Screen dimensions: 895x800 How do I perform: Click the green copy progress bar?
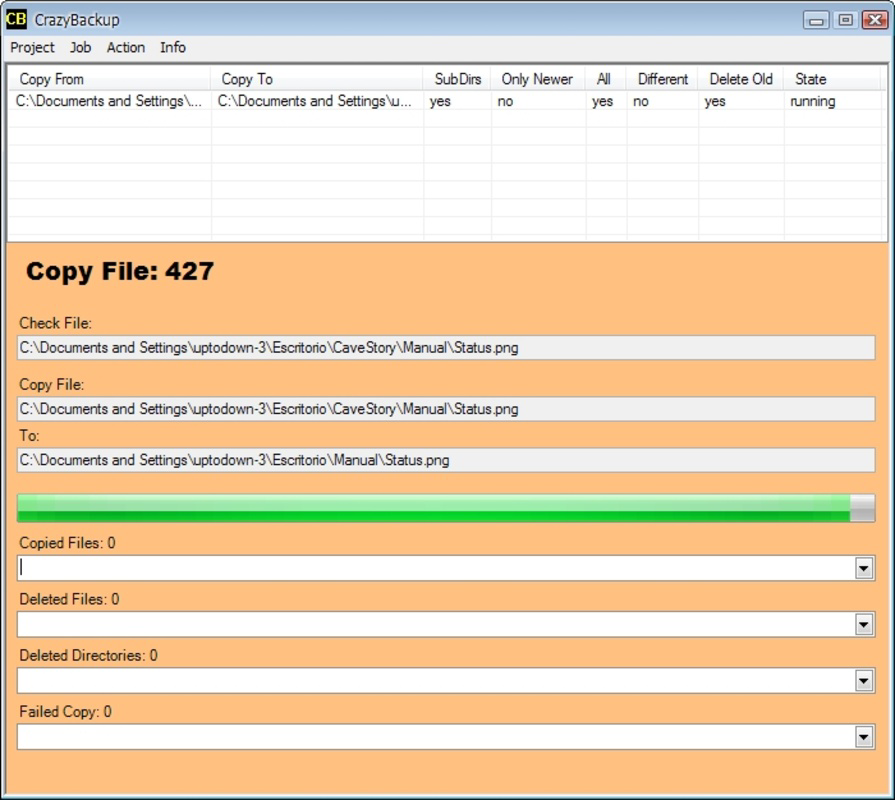446,508
